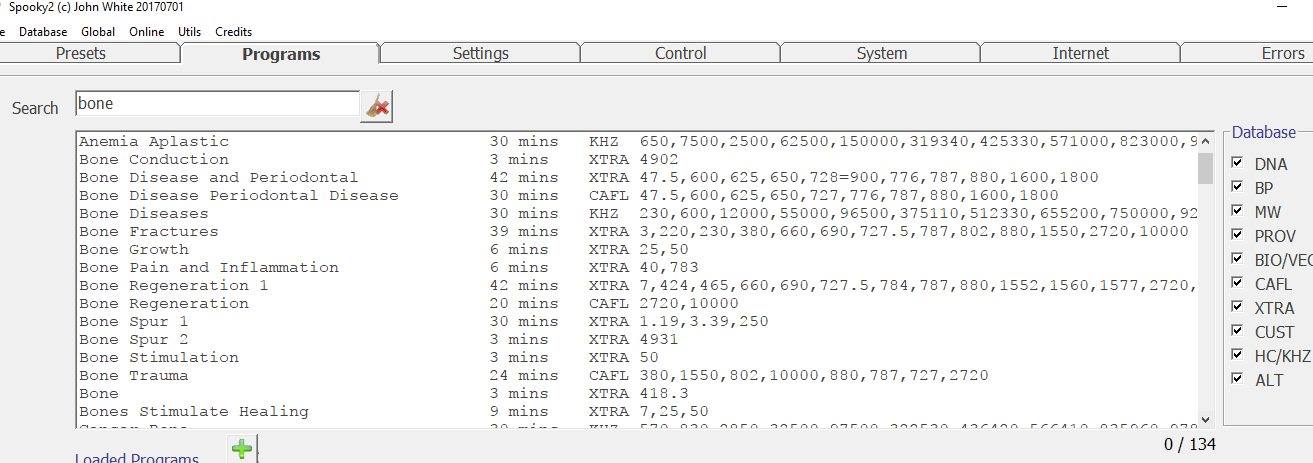The image size is (1313, 463).
Task: Select the Bone Spur 1 program
Action: coord(637,321)
